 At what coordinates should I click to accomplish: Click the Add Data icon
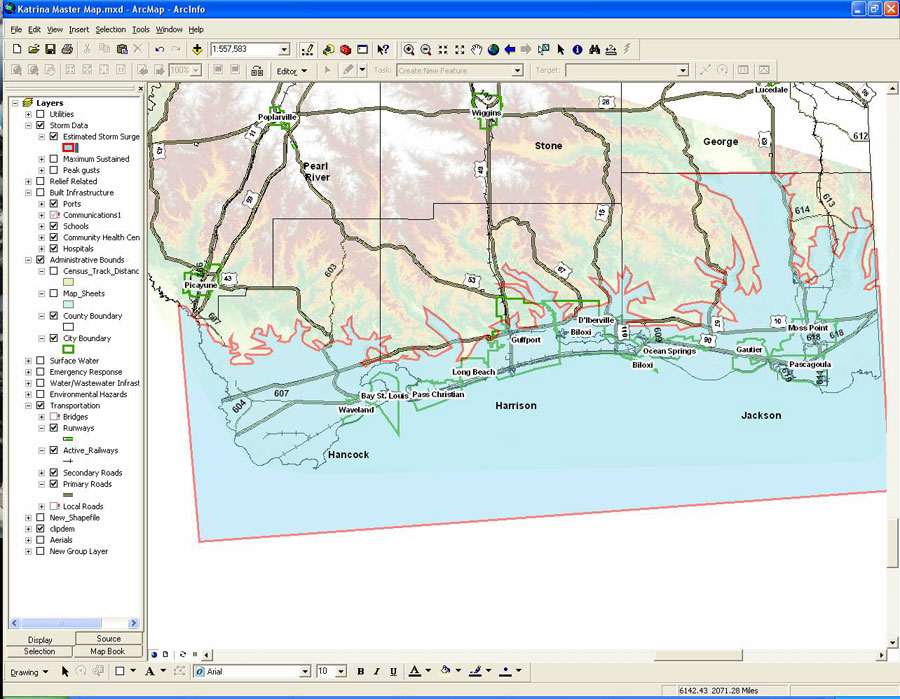click(197, 49)
